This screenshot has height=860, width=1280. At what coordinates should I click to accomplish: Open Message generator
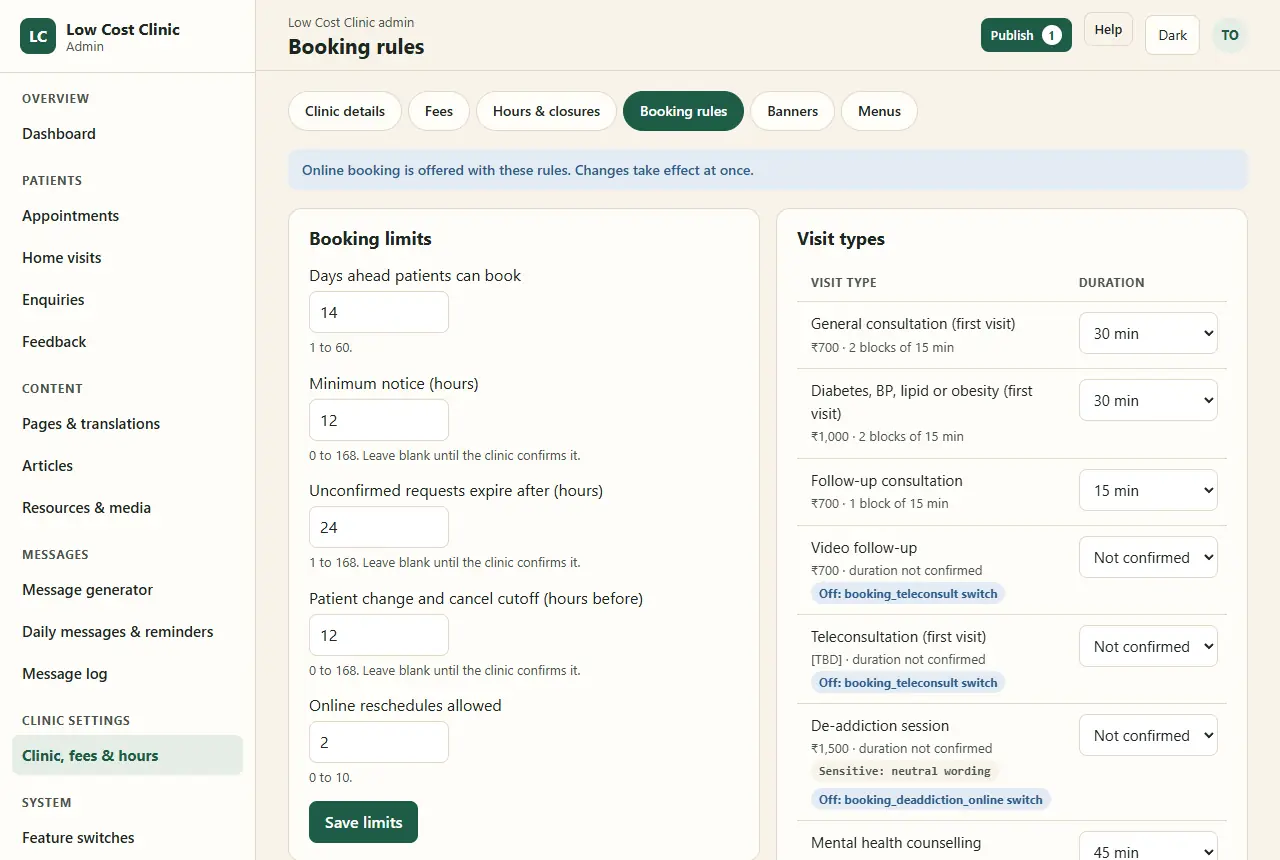click(x=127, y=590)
